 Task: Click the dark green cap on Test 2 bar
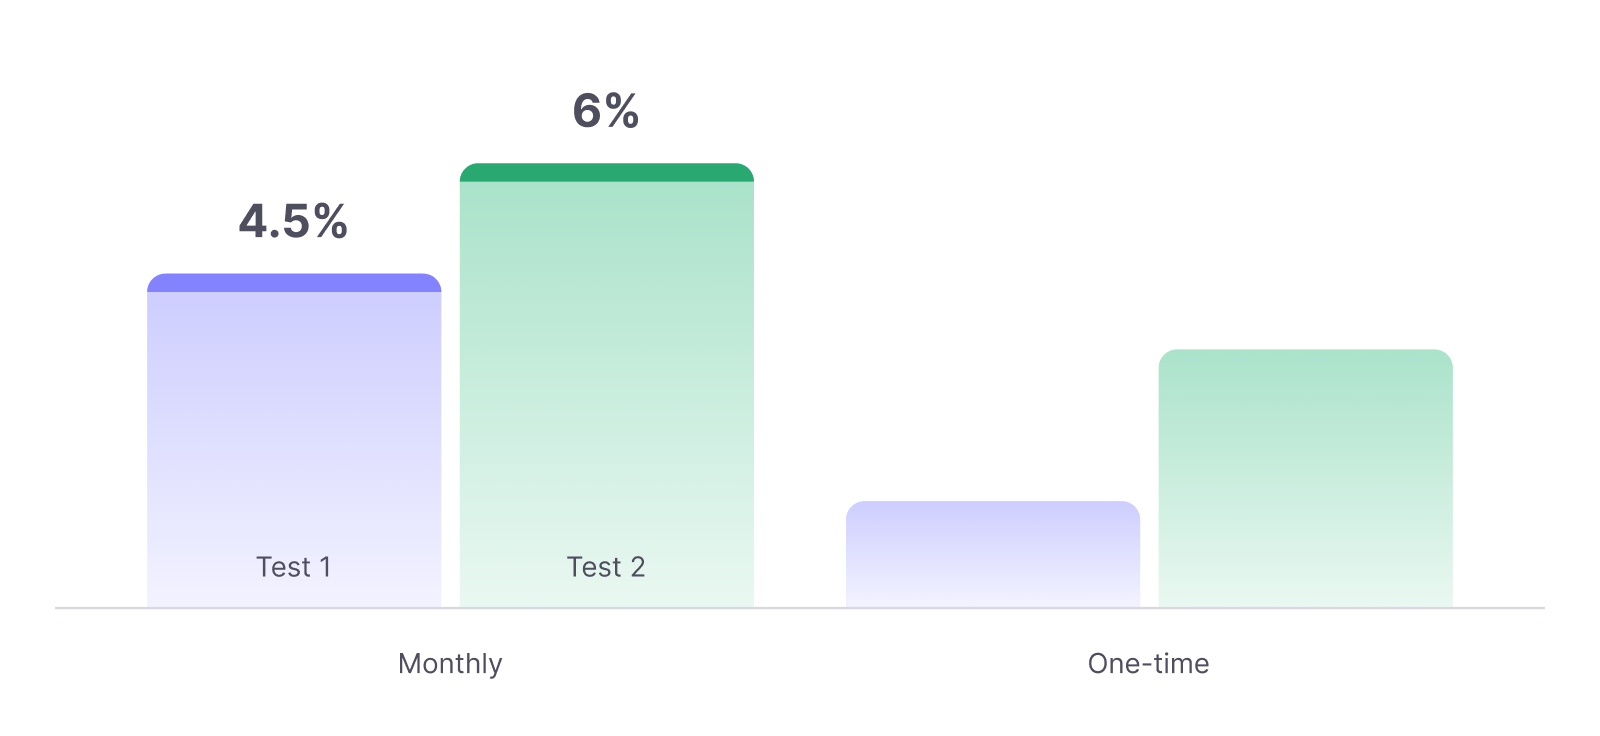(606, 173)
